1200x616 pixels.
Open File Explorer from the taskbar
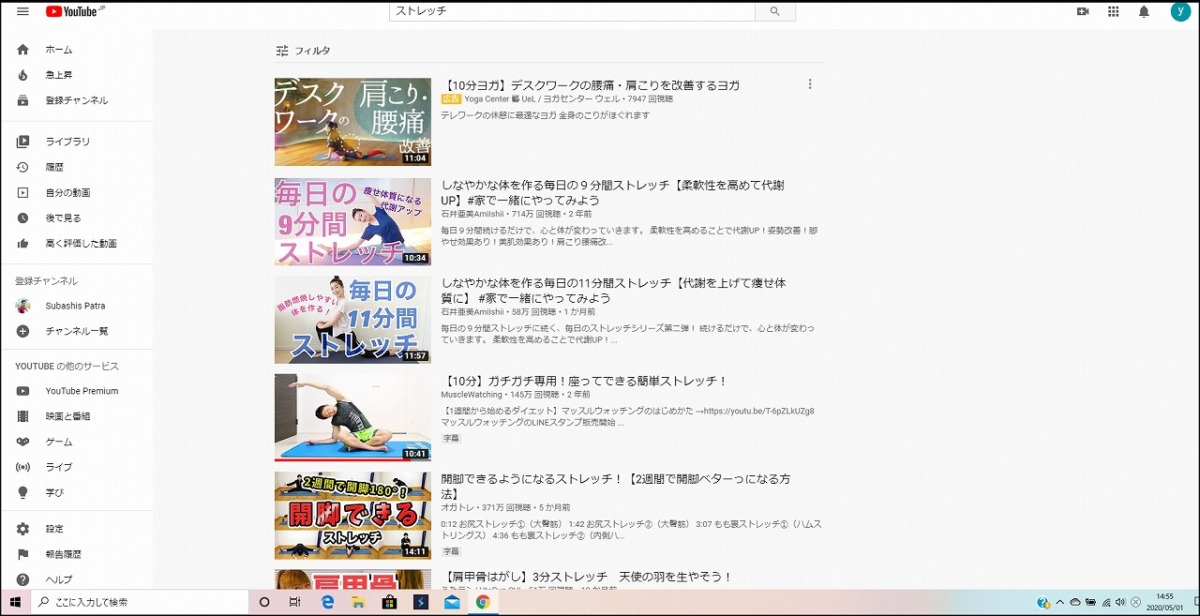point(357,602)
